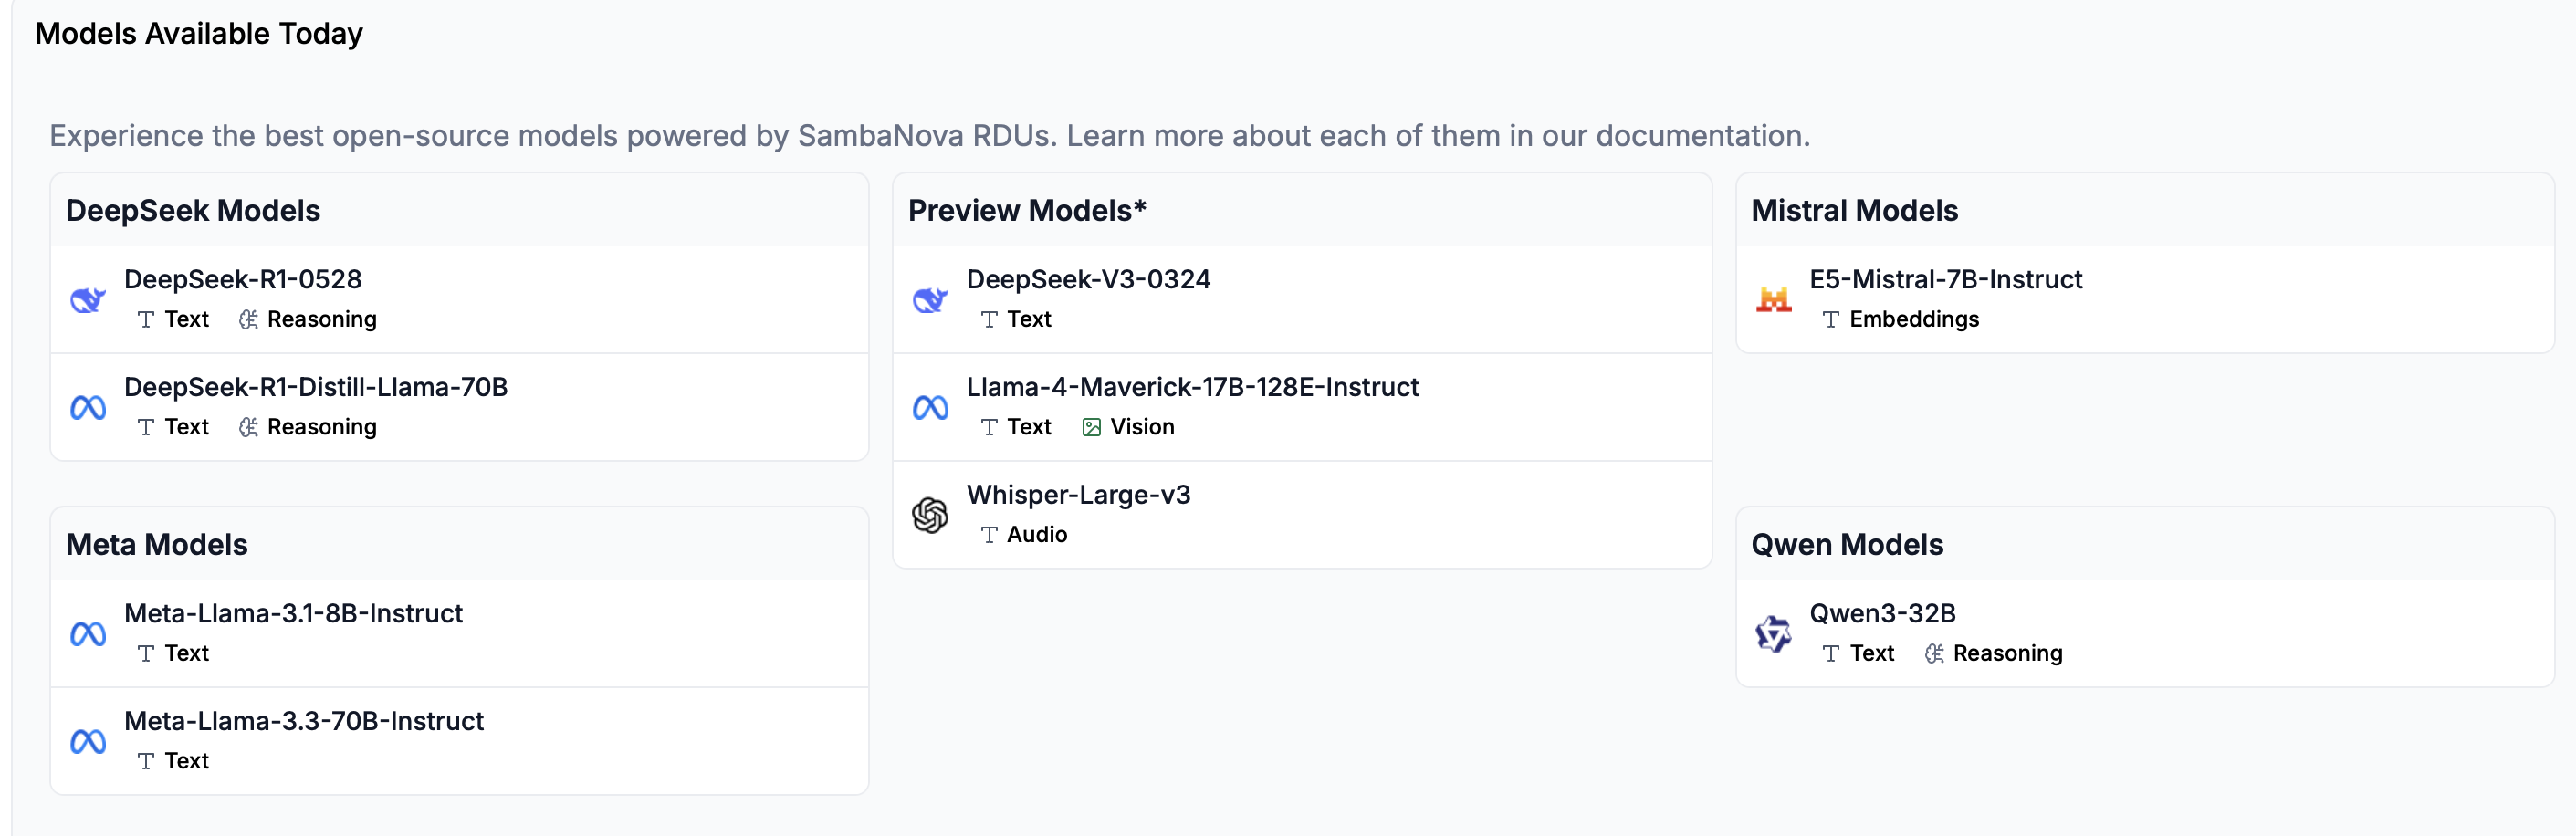Click the DeepSeek whale icon beside DeepSeek-R1-0528
Viewport: 2576px width, 836px height.
pos(88,299)
